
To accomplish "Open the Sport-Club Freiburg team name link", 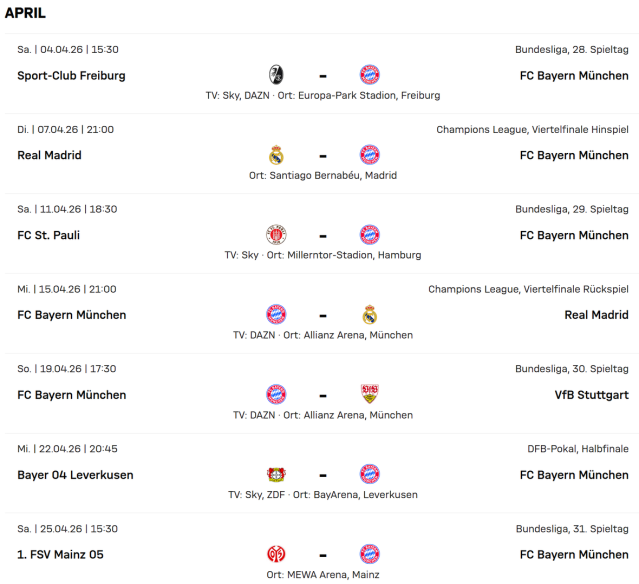I will pyautogui.click(x=71, y=75).
